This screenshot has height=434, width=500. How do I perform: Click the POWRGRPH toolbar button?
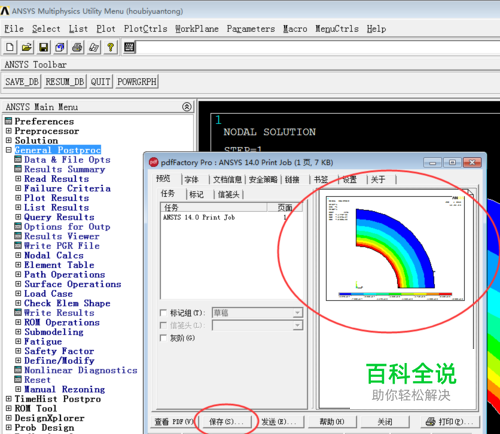tap(137, 82)
